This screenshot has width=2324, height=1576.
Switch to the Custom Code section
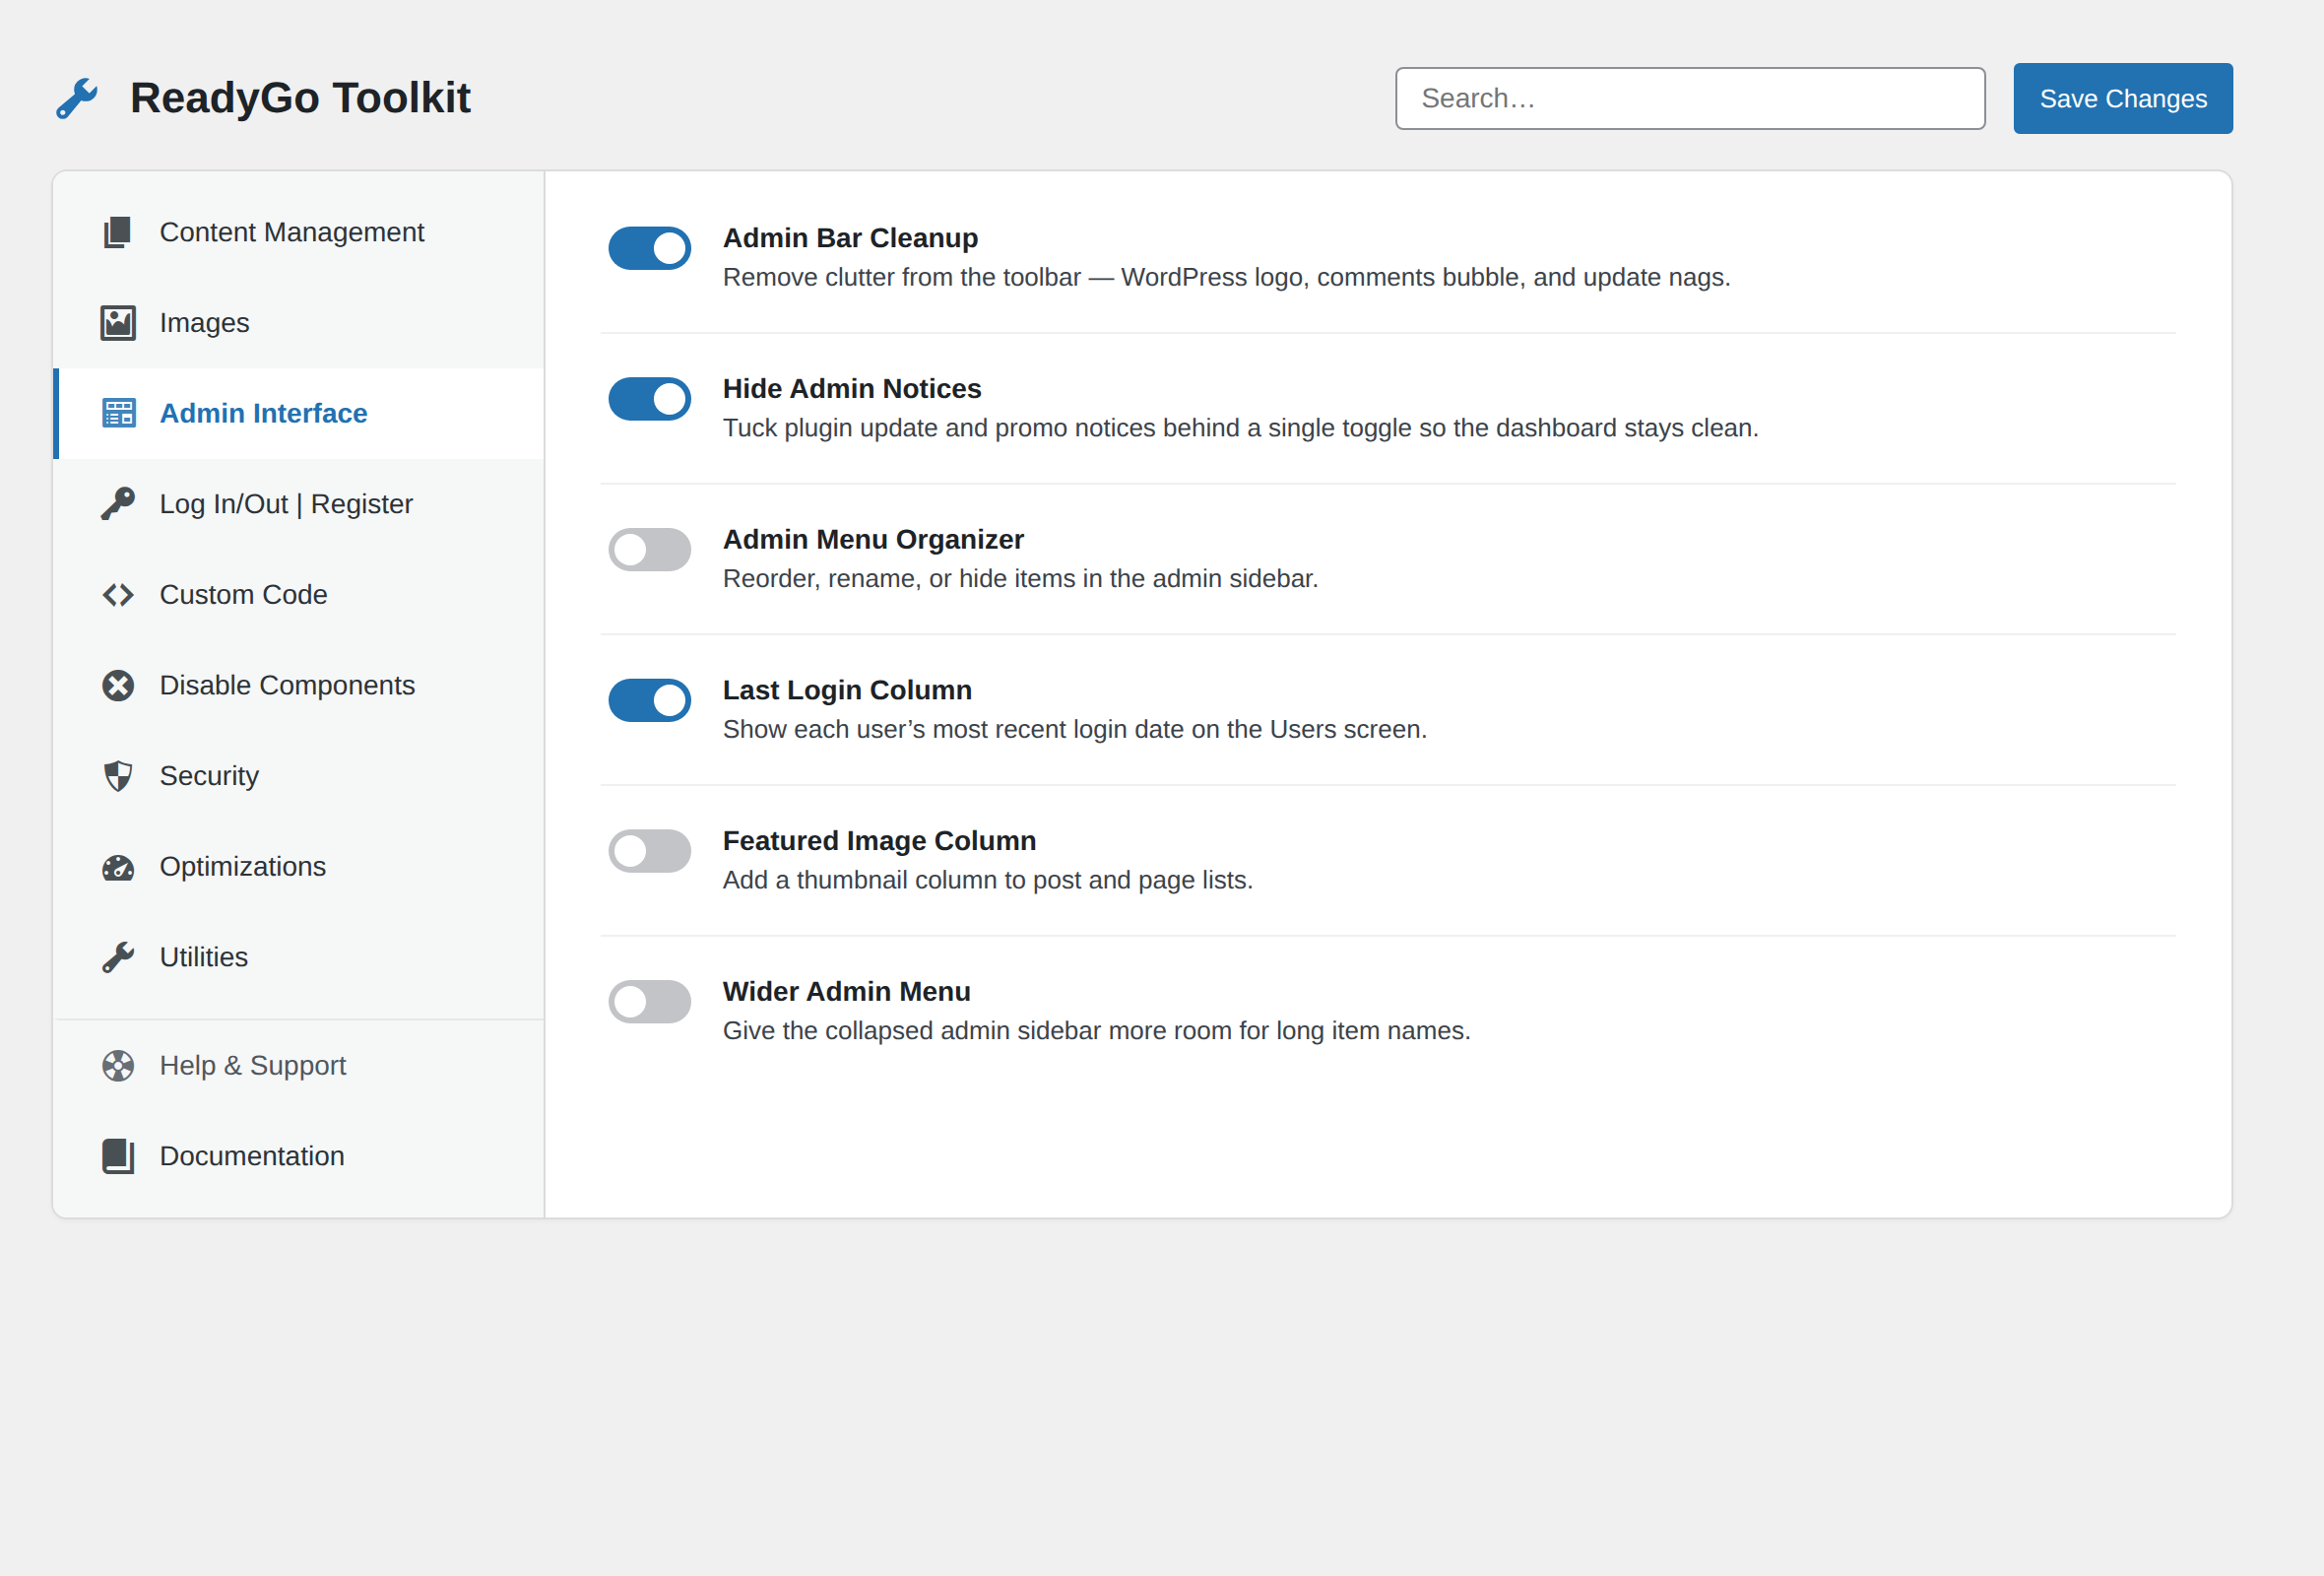click(x=299, y=595)
